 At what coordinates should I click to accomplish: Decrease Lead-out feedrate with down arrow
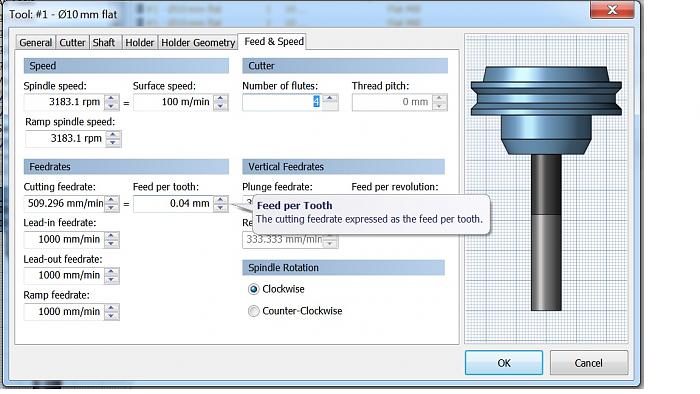point(112,279)
